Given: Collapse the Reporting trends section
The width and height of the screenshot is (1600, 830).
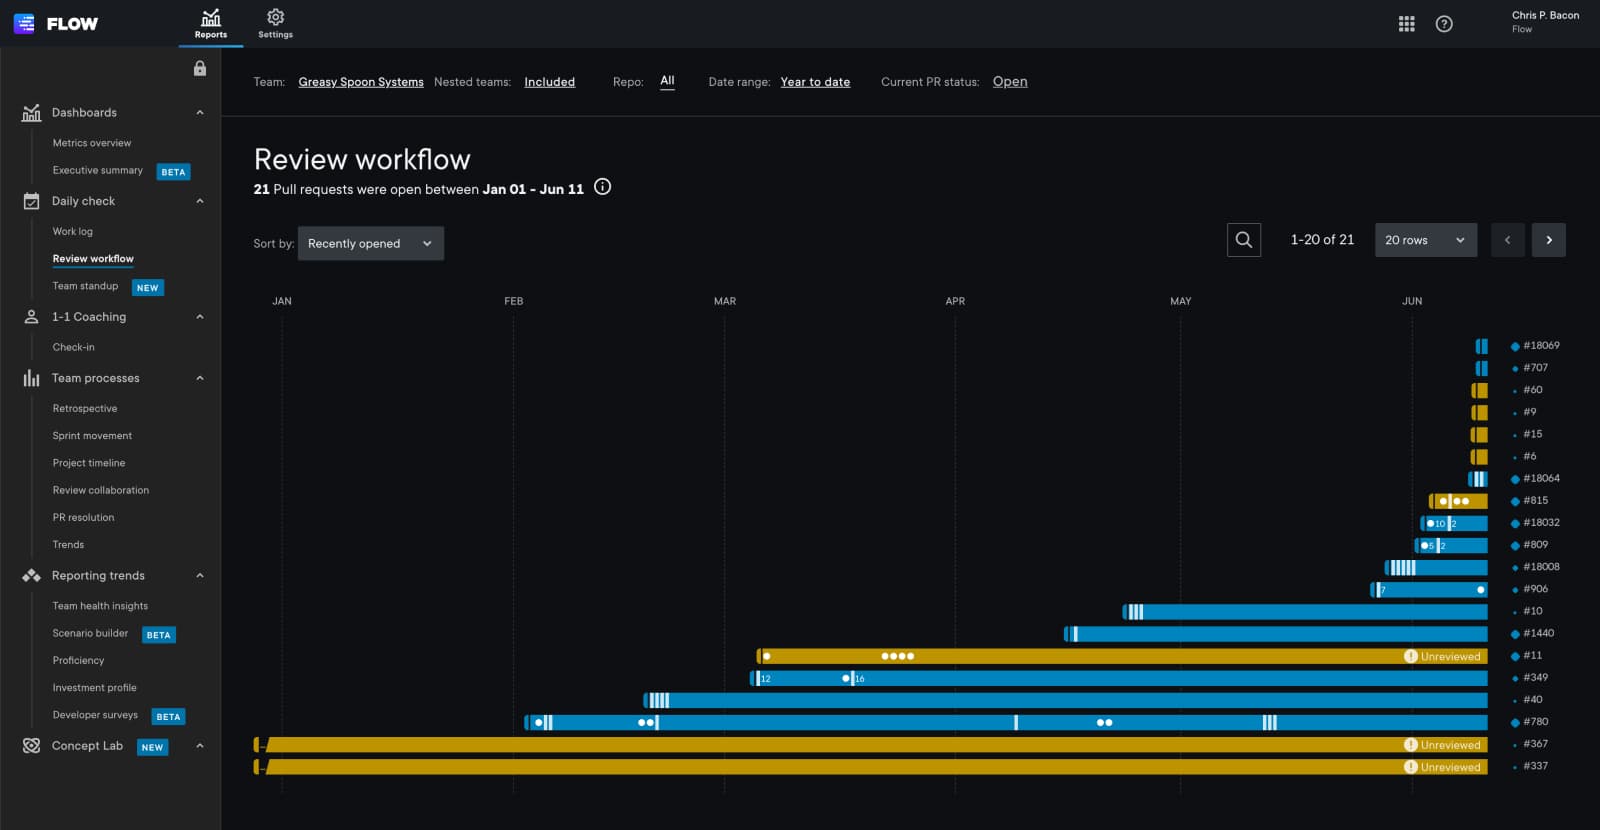Looking at the screenshot, I should 200,576.
